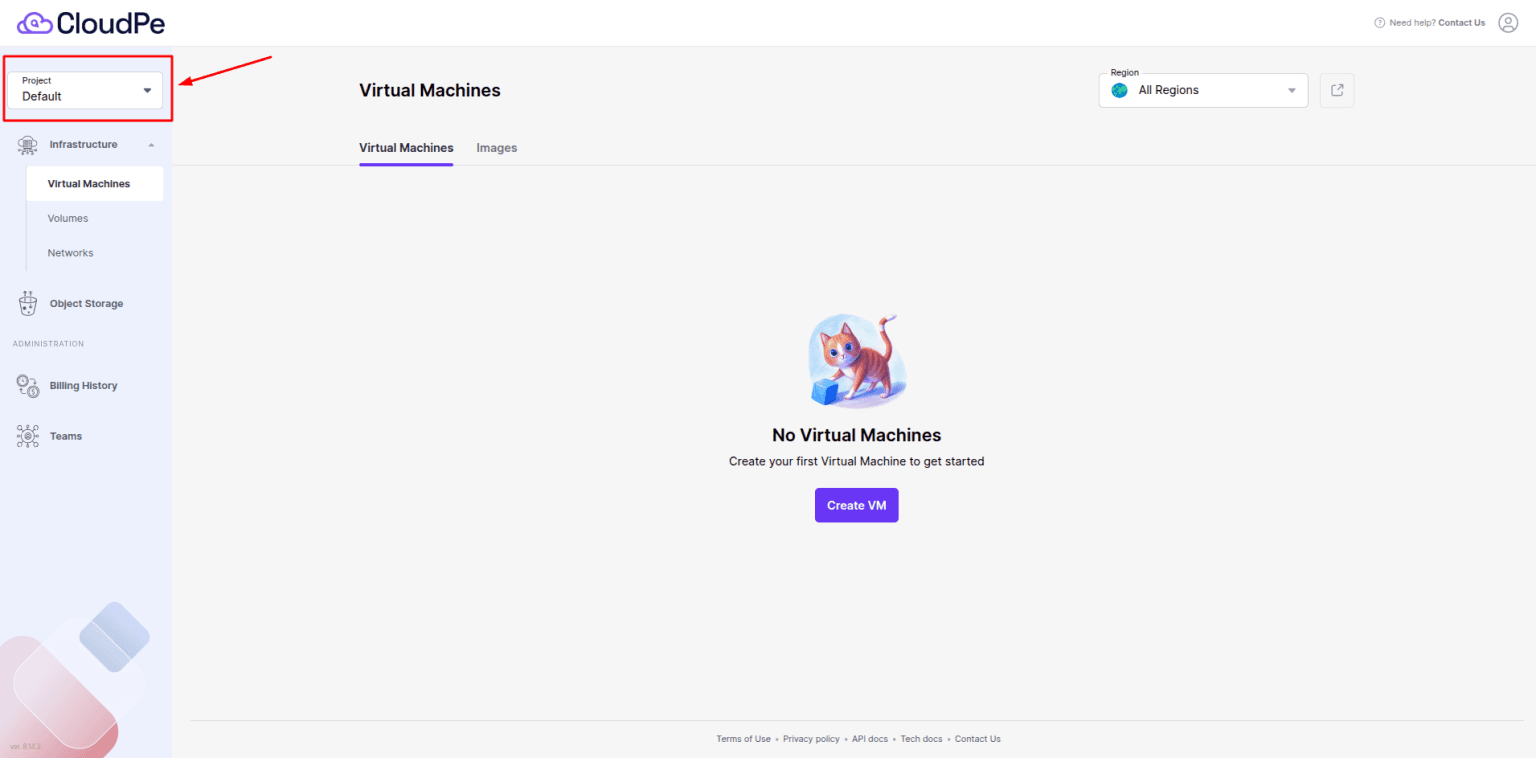Click the footer Contact Us link
This screenshot has height=758, width=1536.
[978, 739]
